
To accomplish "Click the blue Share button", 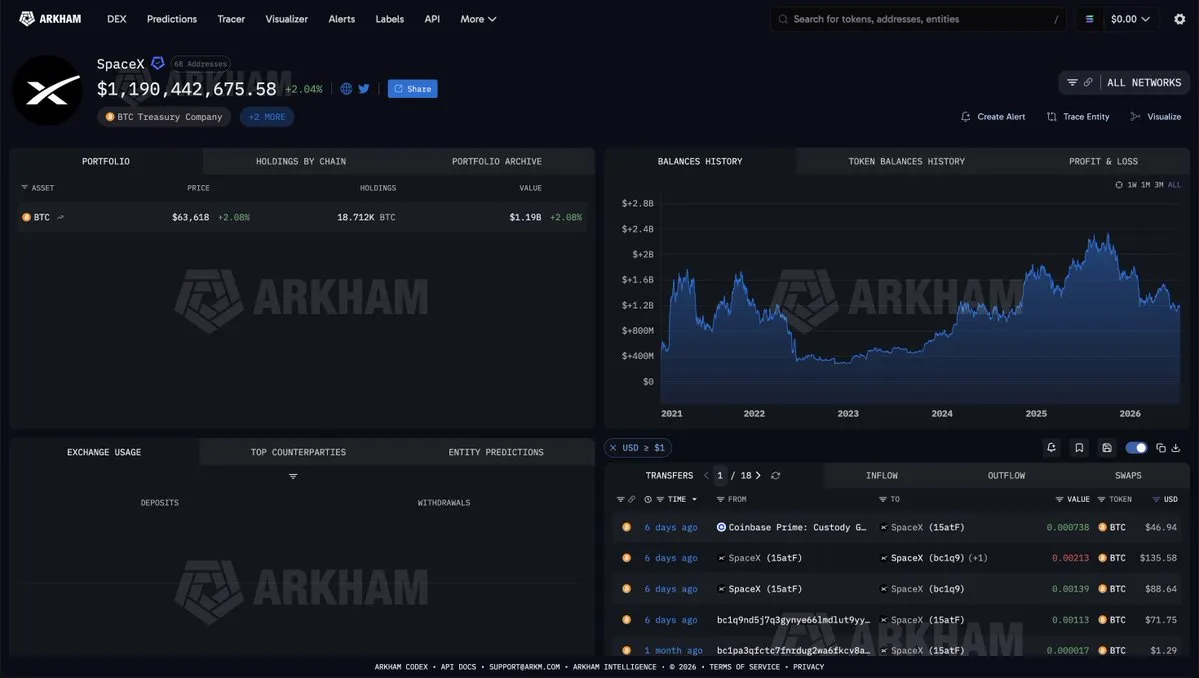I will coord(412,89).
